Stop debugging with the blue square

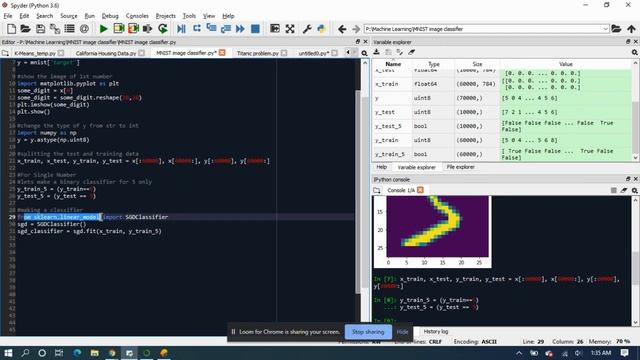pos(255,29)
